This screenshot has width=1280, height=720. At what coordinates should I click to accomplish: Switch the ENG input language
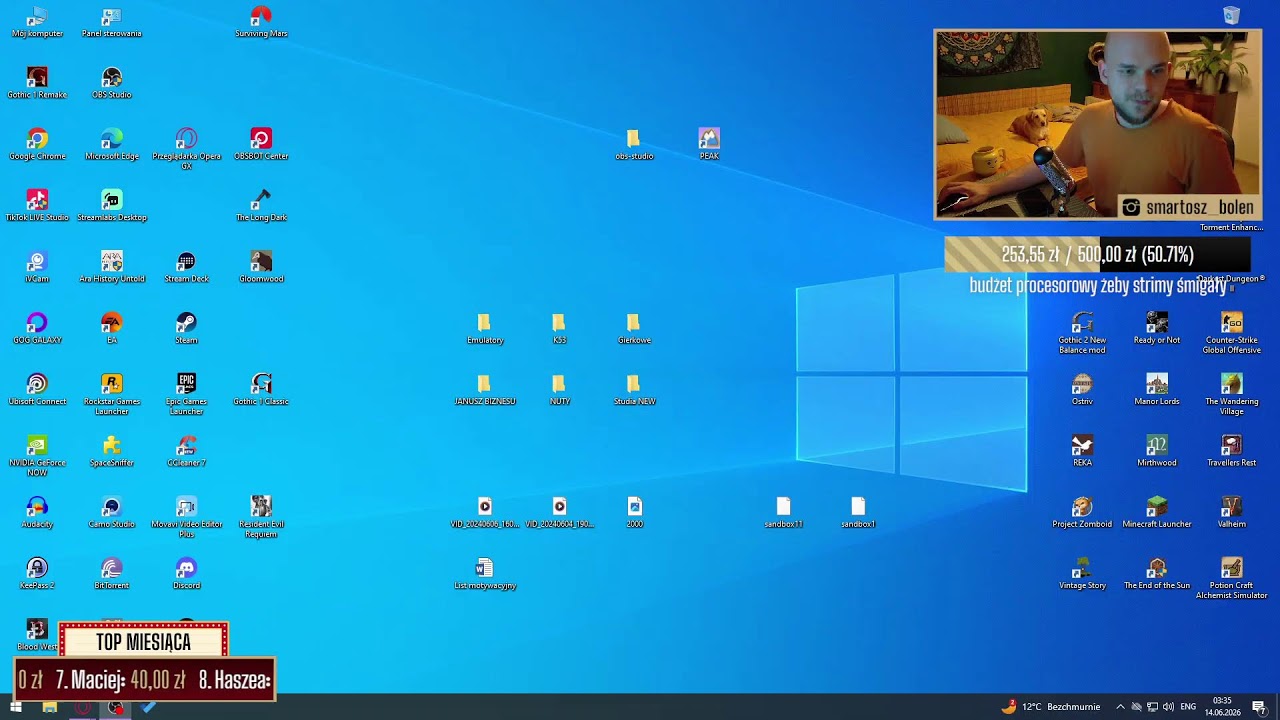point(1188,707)
